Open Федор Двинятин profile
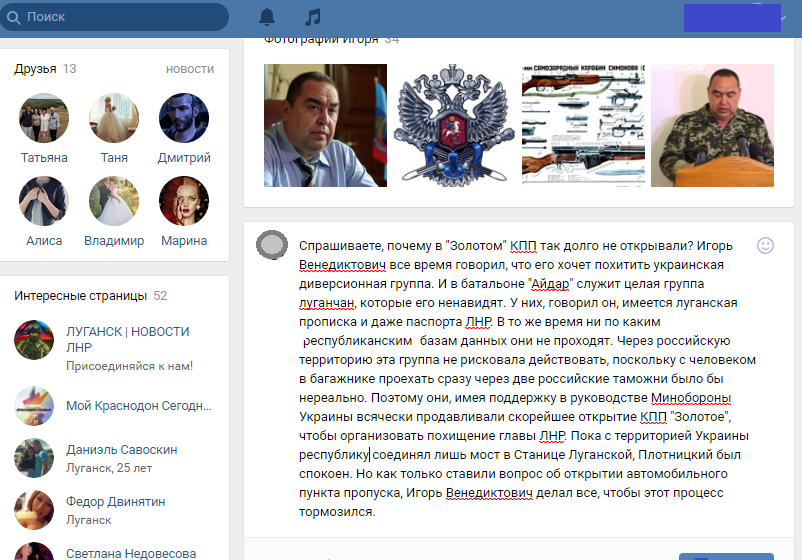This screenshot has height=560, width=802. (x=116, y=502)
